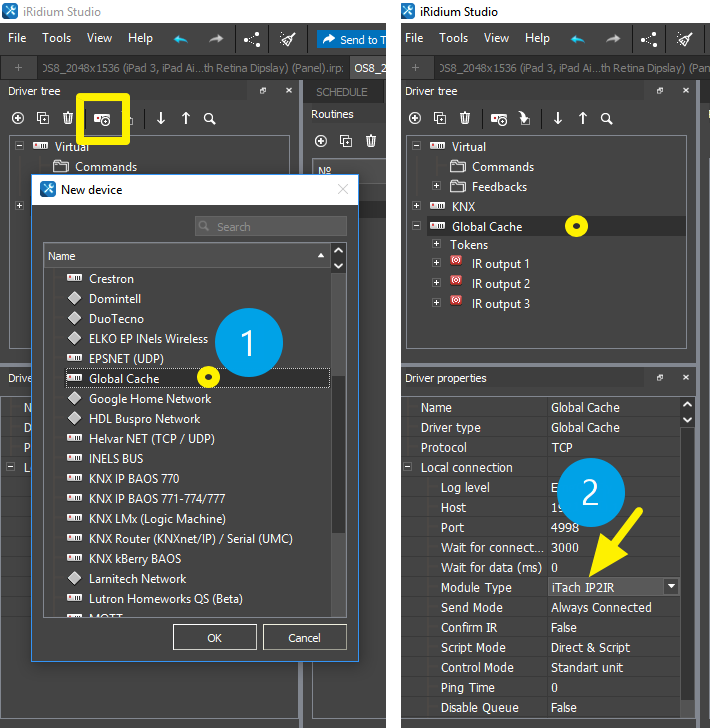
Task: Switch to SCHEDULE tab
Action: 342,92
